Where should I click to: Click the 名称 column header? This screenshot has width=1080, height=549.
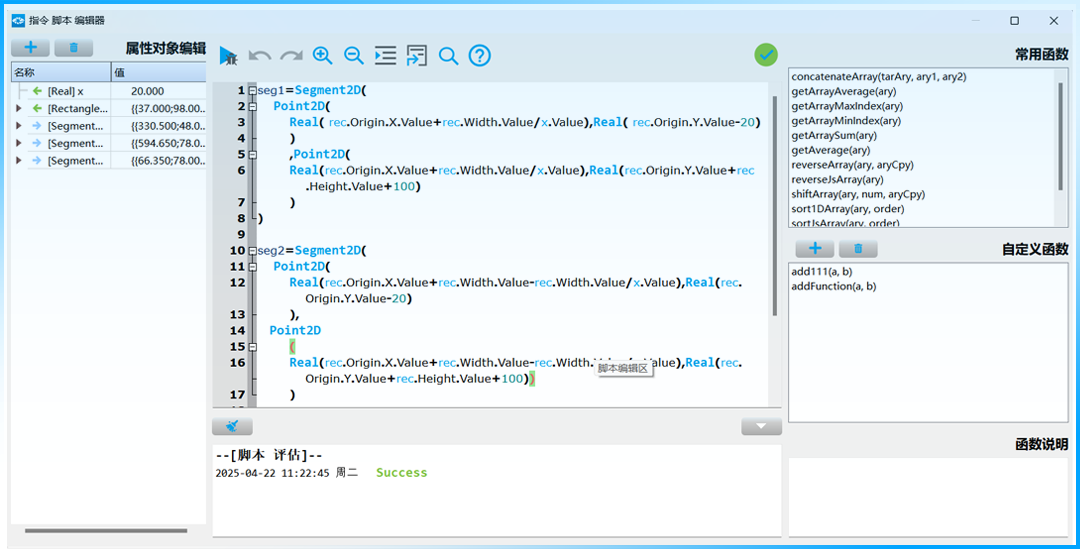[60, 72]
